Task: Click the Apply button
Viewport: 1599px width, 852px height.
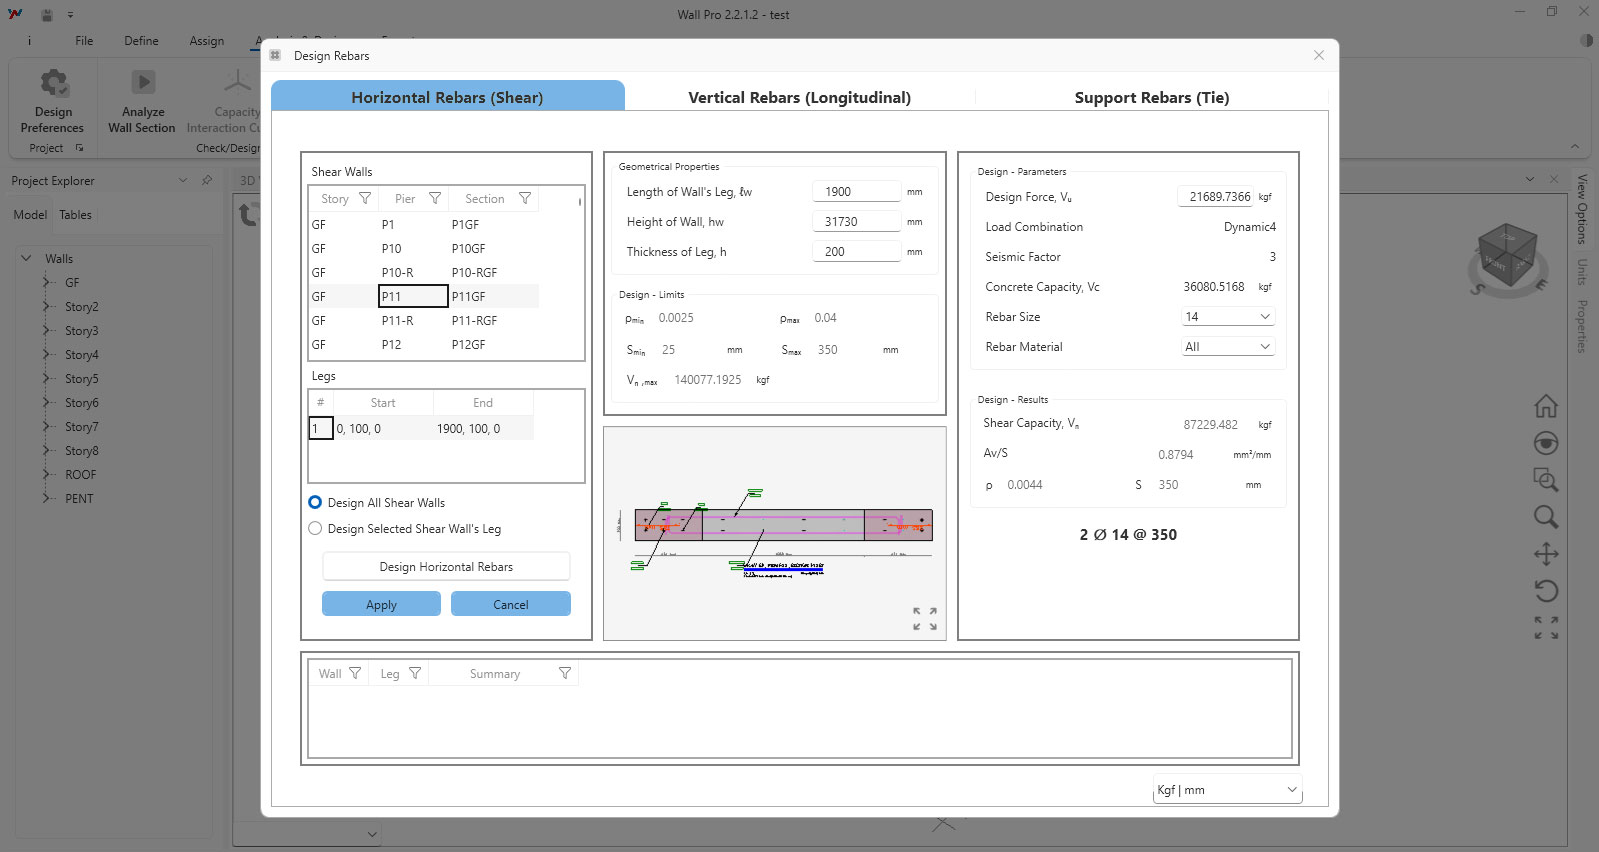Action: click(381, 605)
